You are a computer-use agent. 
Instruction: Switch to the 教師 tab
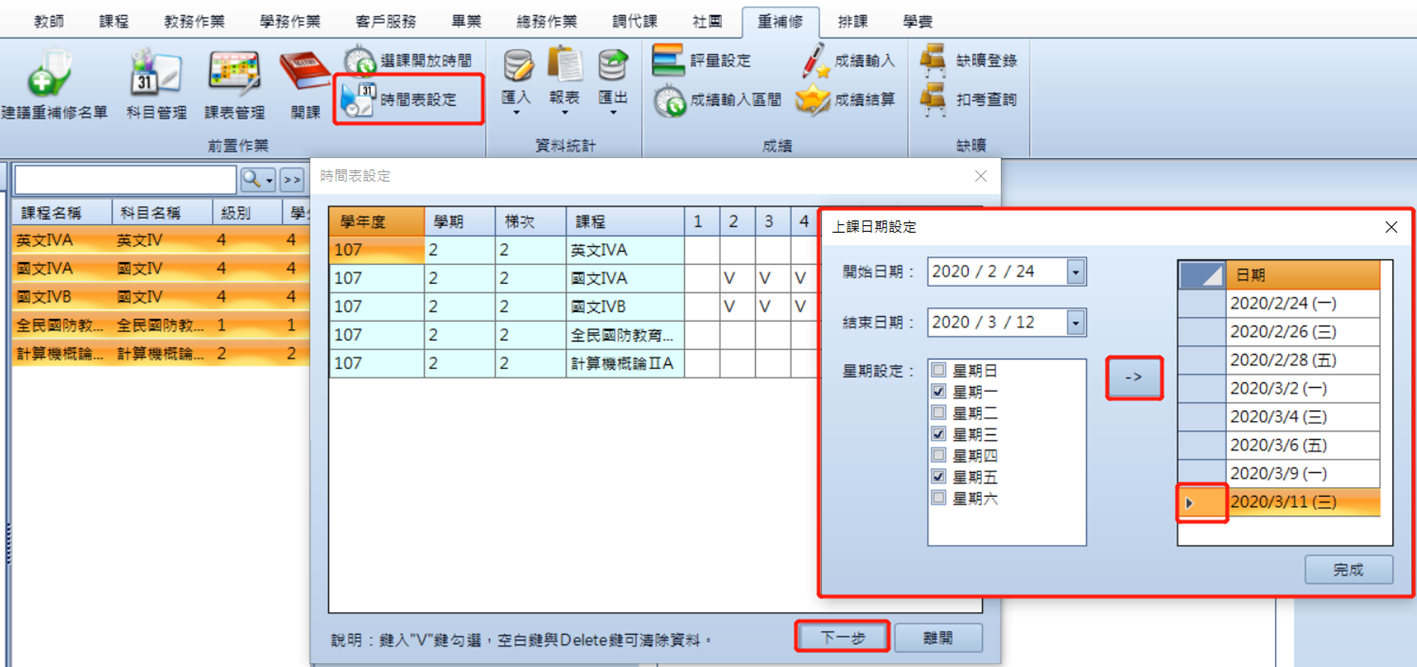(49, 21)
